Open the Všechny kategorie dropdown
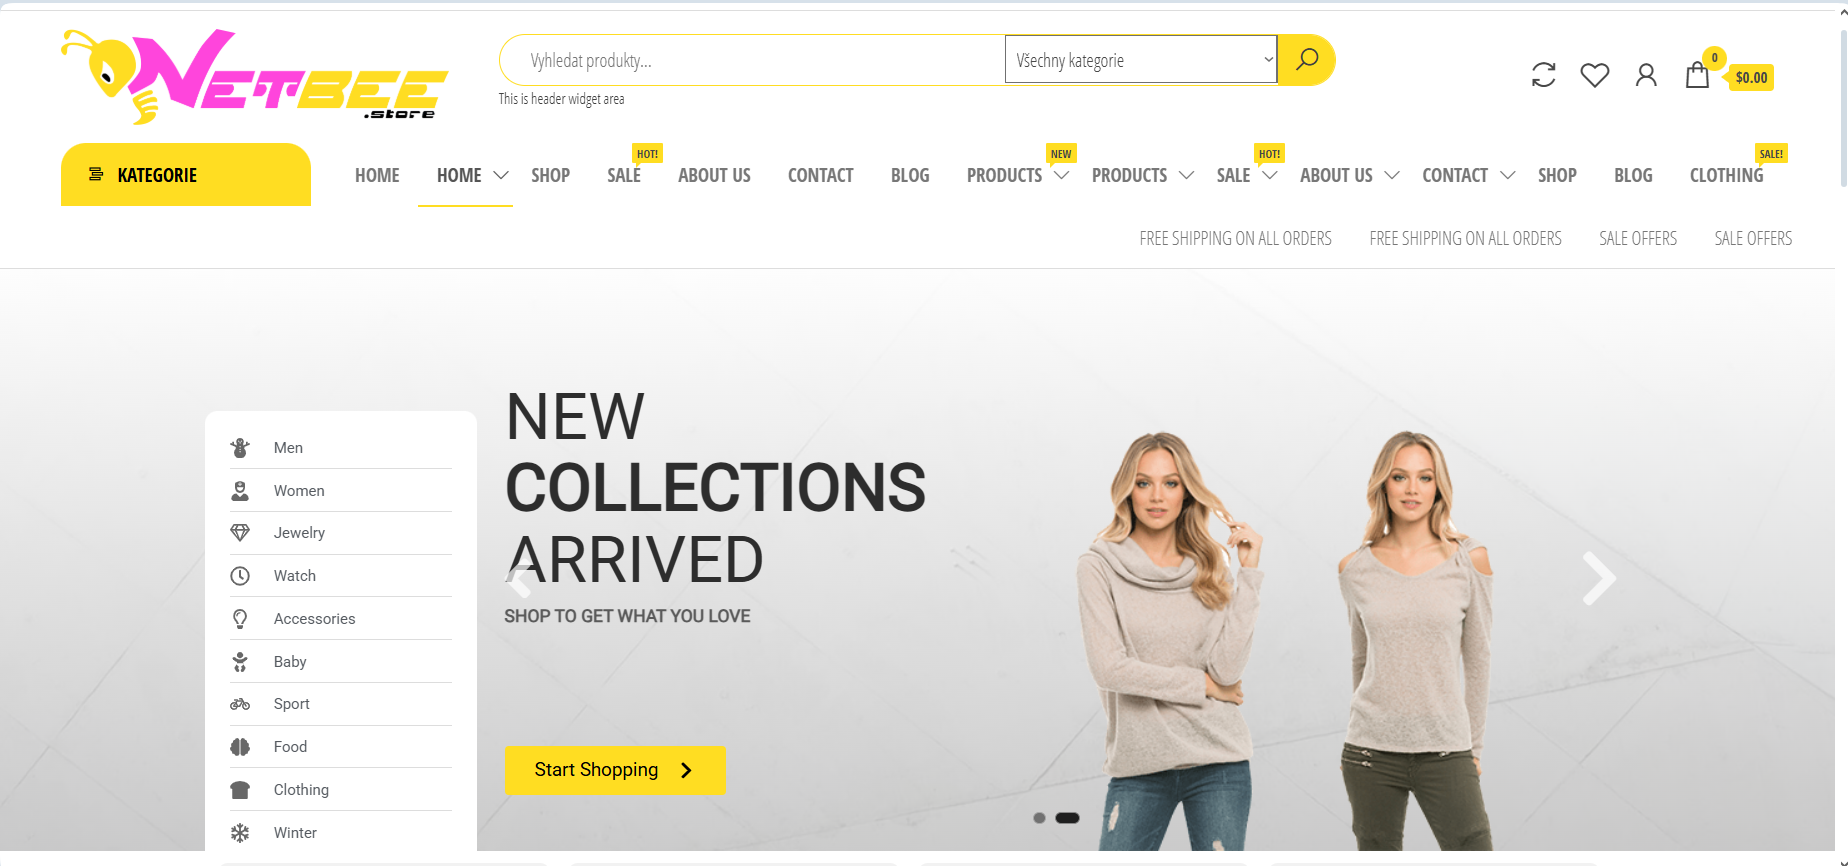This screenshot has height=866, width=1848. click(x=1141, y=60)
